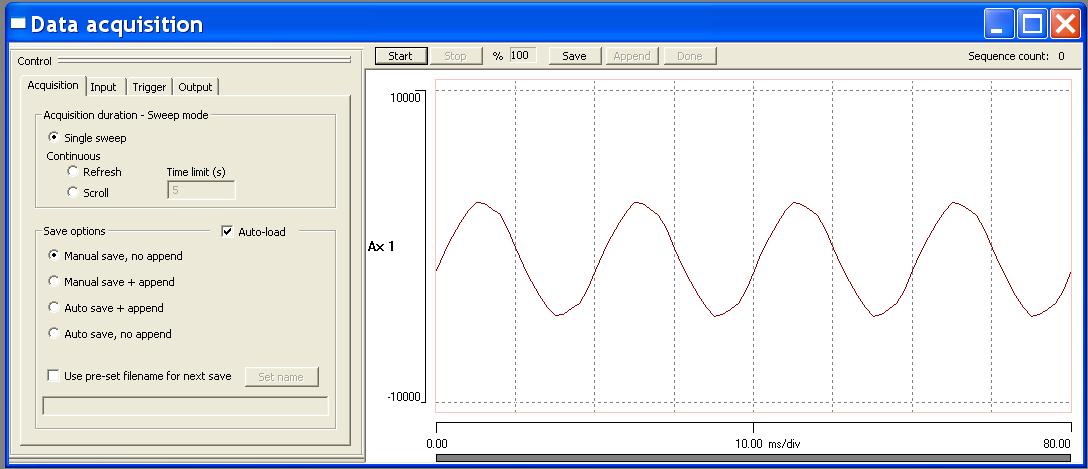Image resolution: width=1088 pixels, height=469 pixels.
Task: Open the Trigger tab
Action: point(149,87)
